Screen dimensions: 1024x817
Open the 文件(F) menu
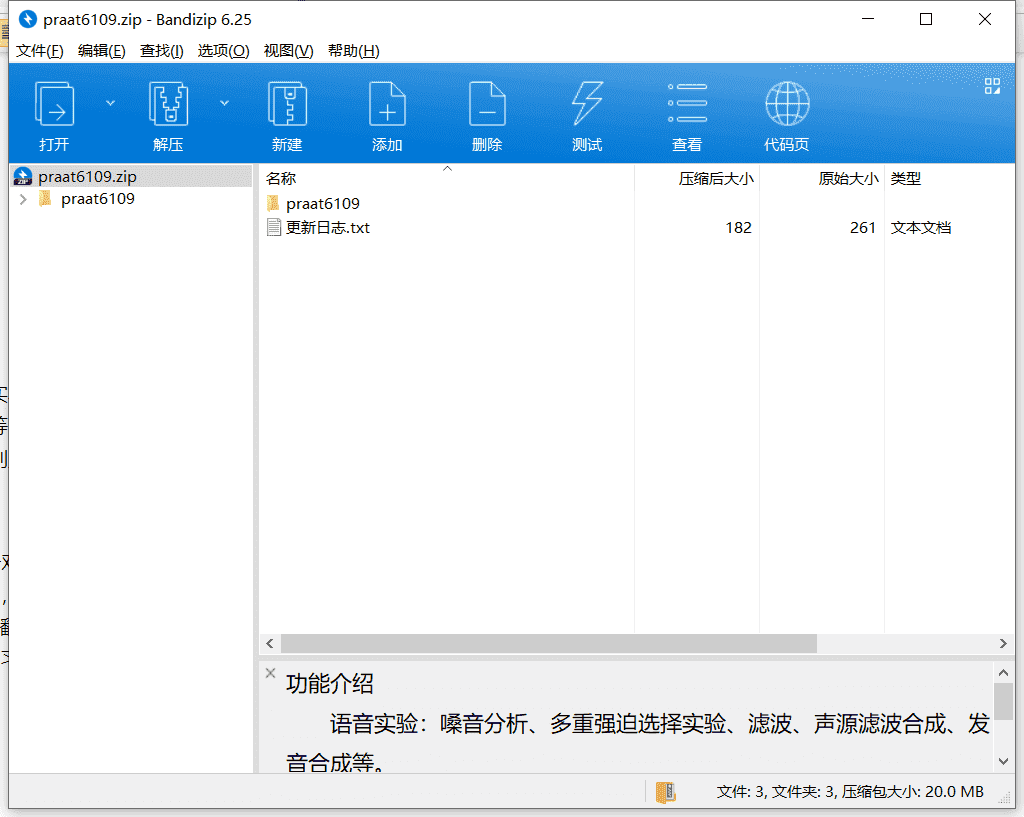tap(39, 51)
